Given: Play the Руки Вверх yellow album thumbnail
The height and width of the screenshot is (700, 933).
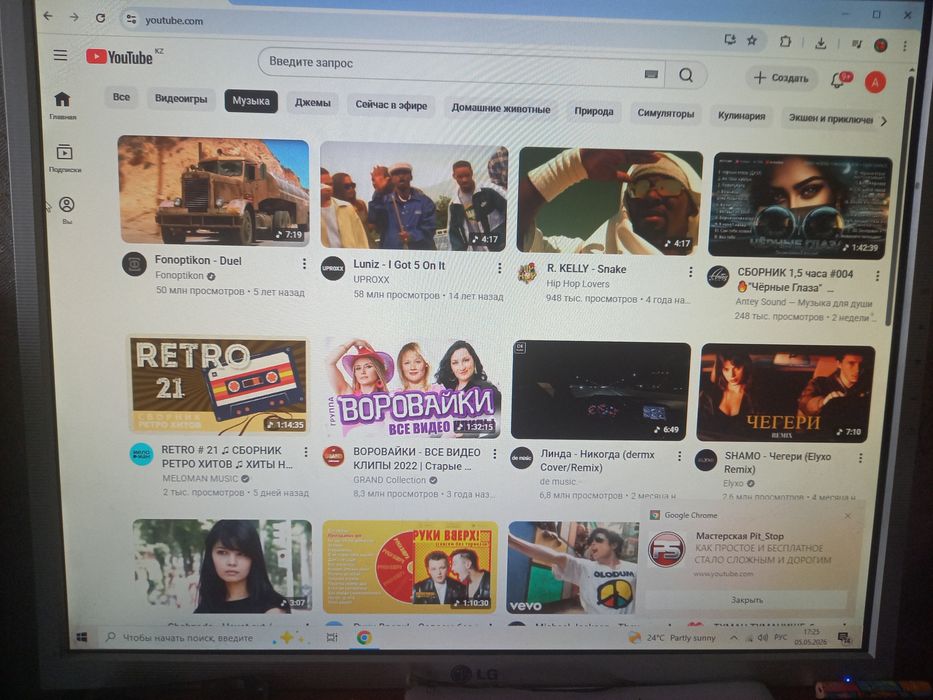Looking at the screenshot, I should 410,567.
